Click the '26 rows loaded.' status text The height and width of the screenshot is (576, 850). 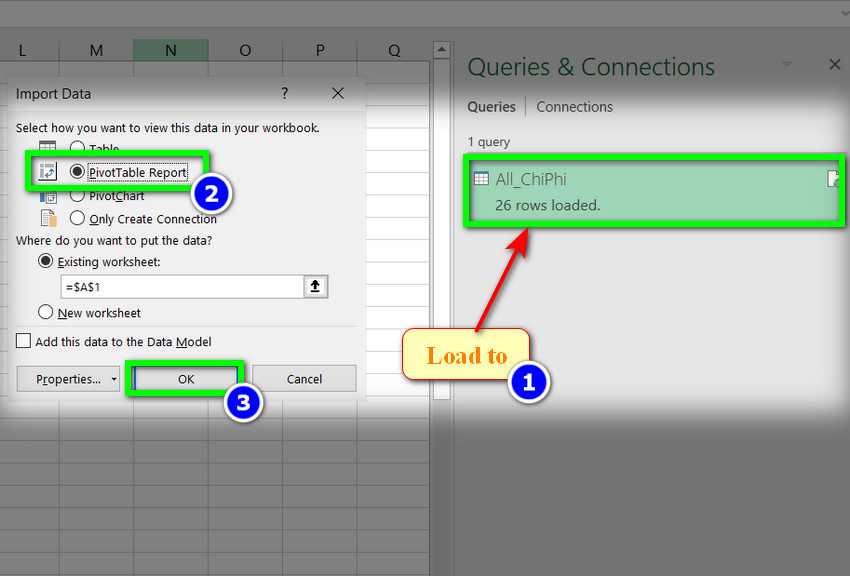(548, 205)
